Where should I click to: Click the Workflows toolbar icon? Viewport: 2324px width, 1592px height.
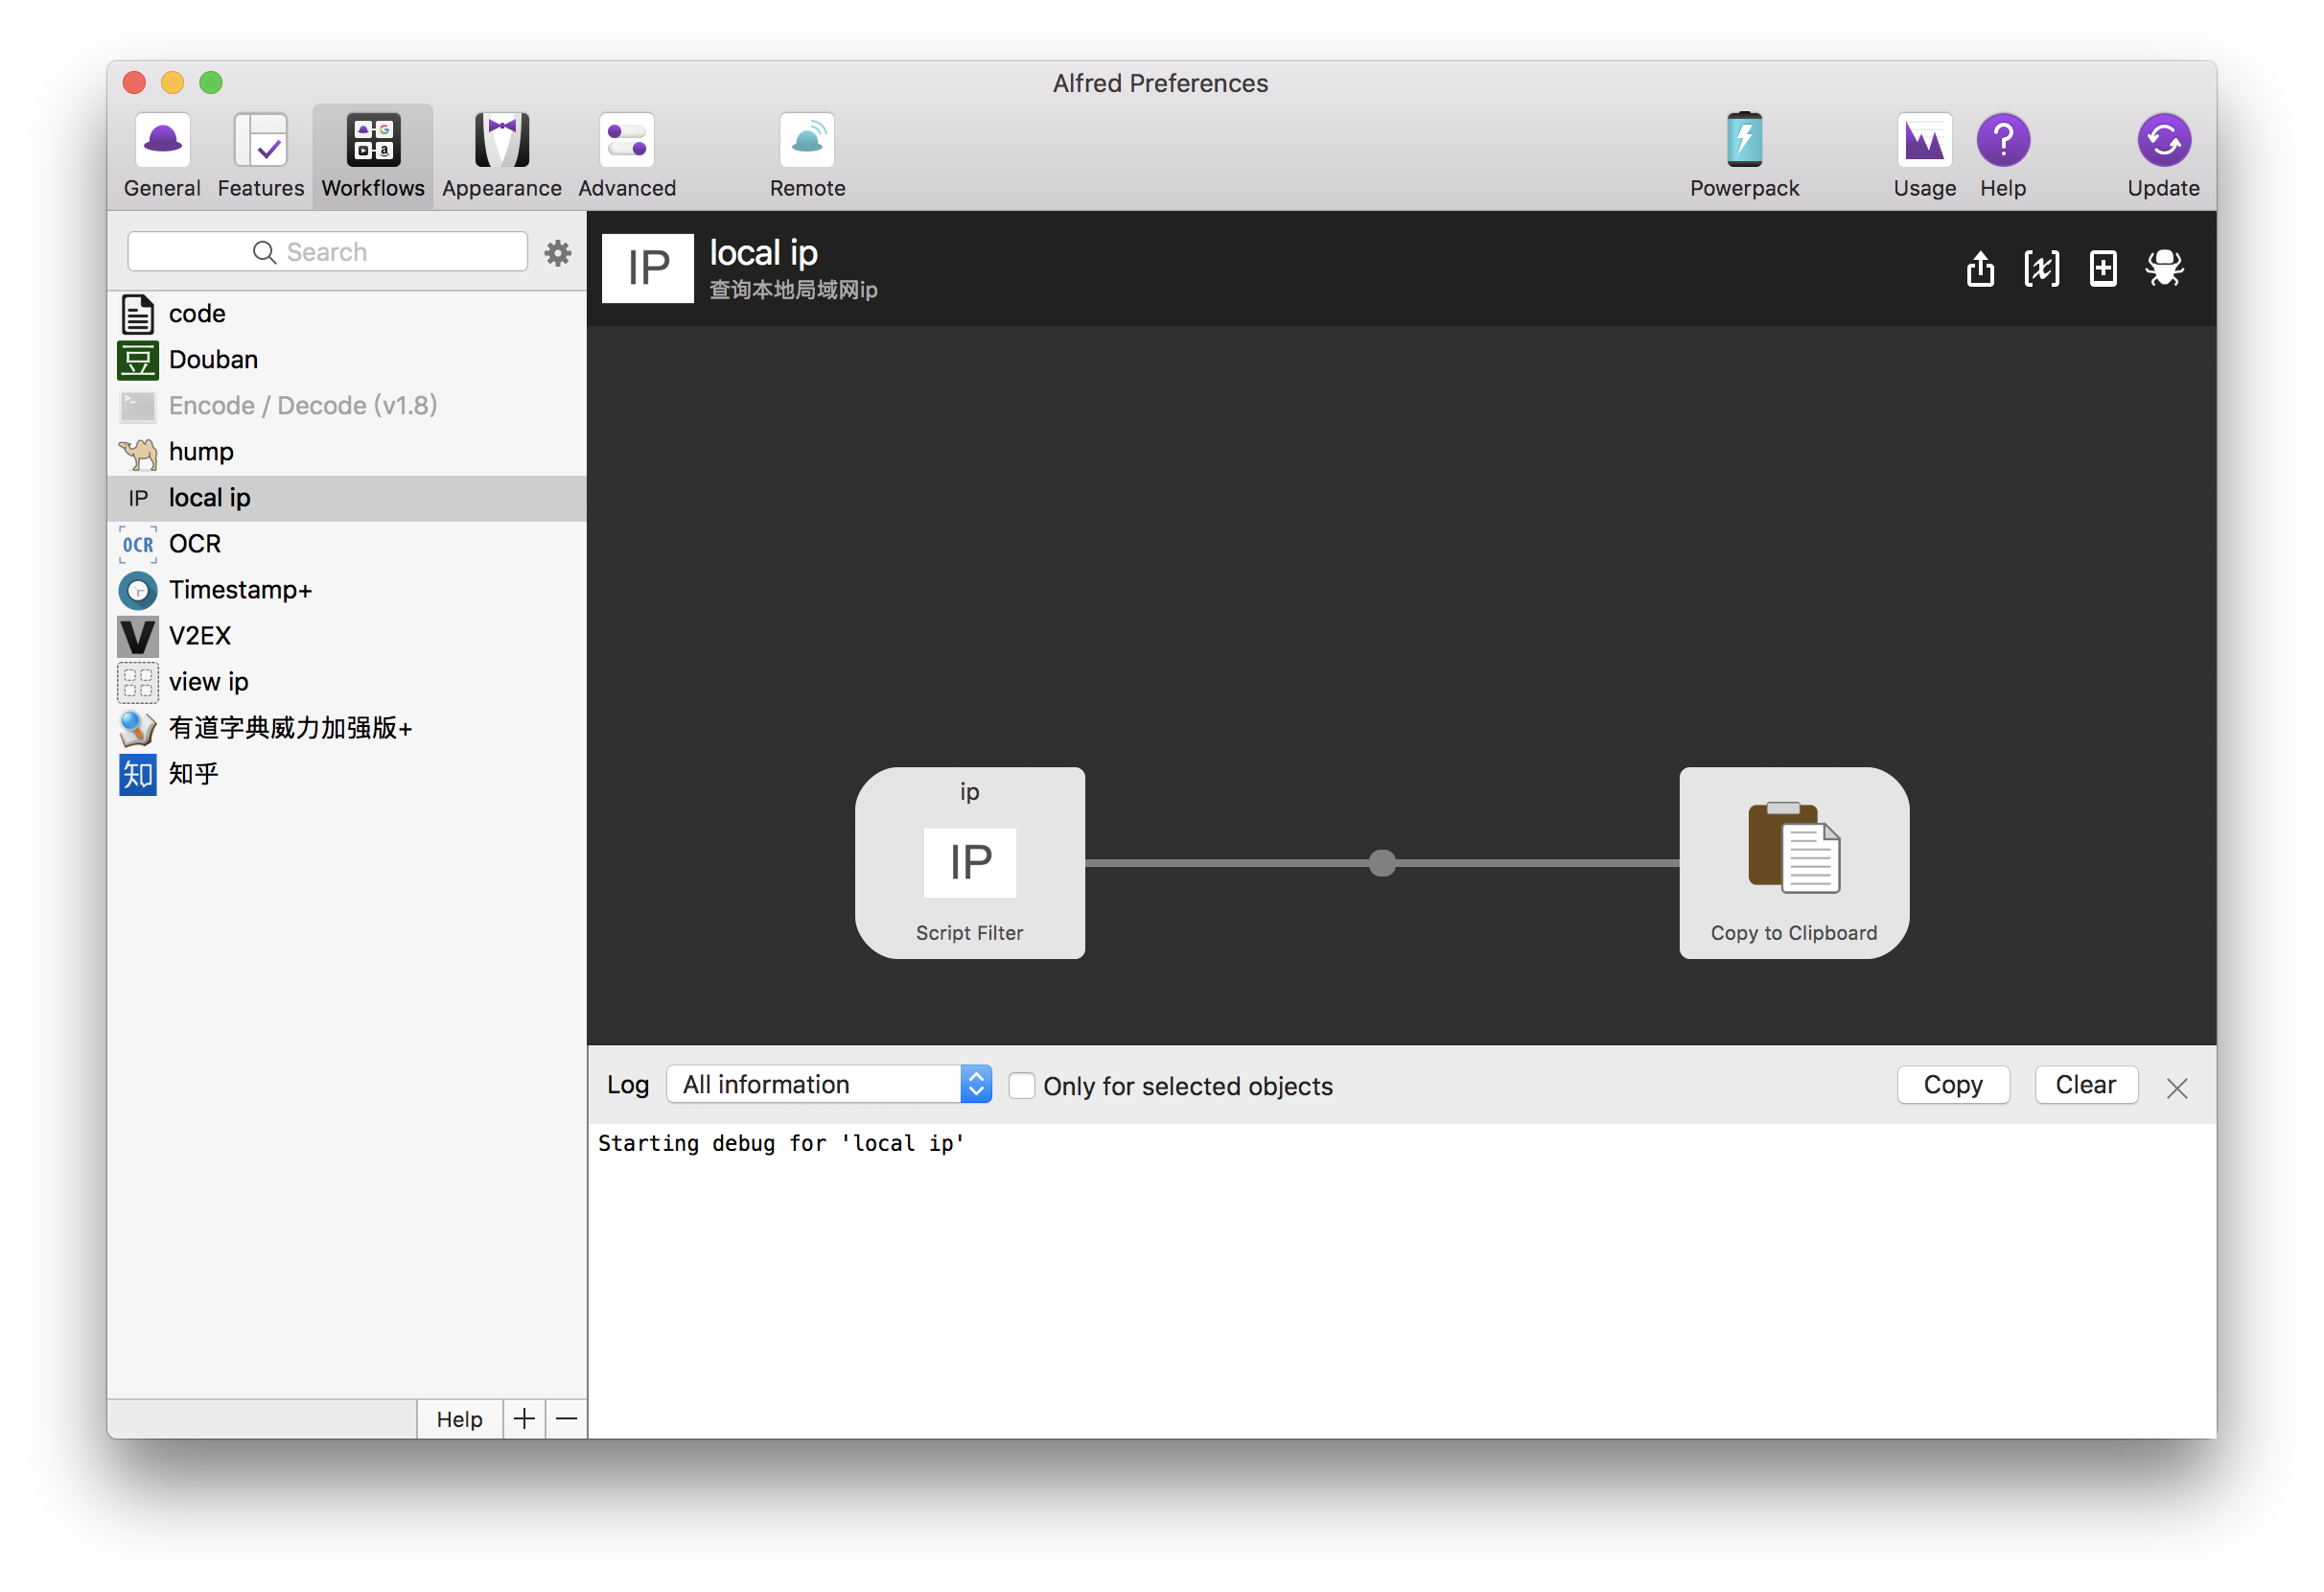373,153
